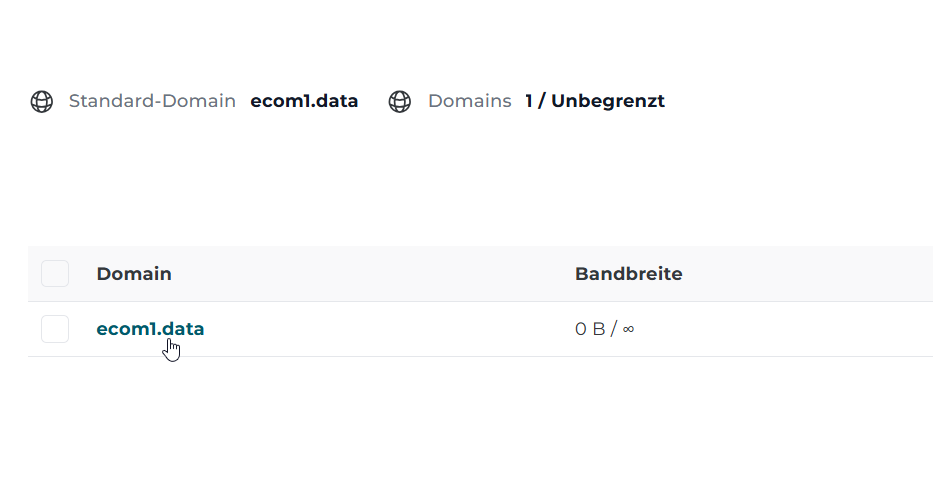Click the slash in the Bandbreite cell
The height and width of the screenshot is (479, 933).
613,329
